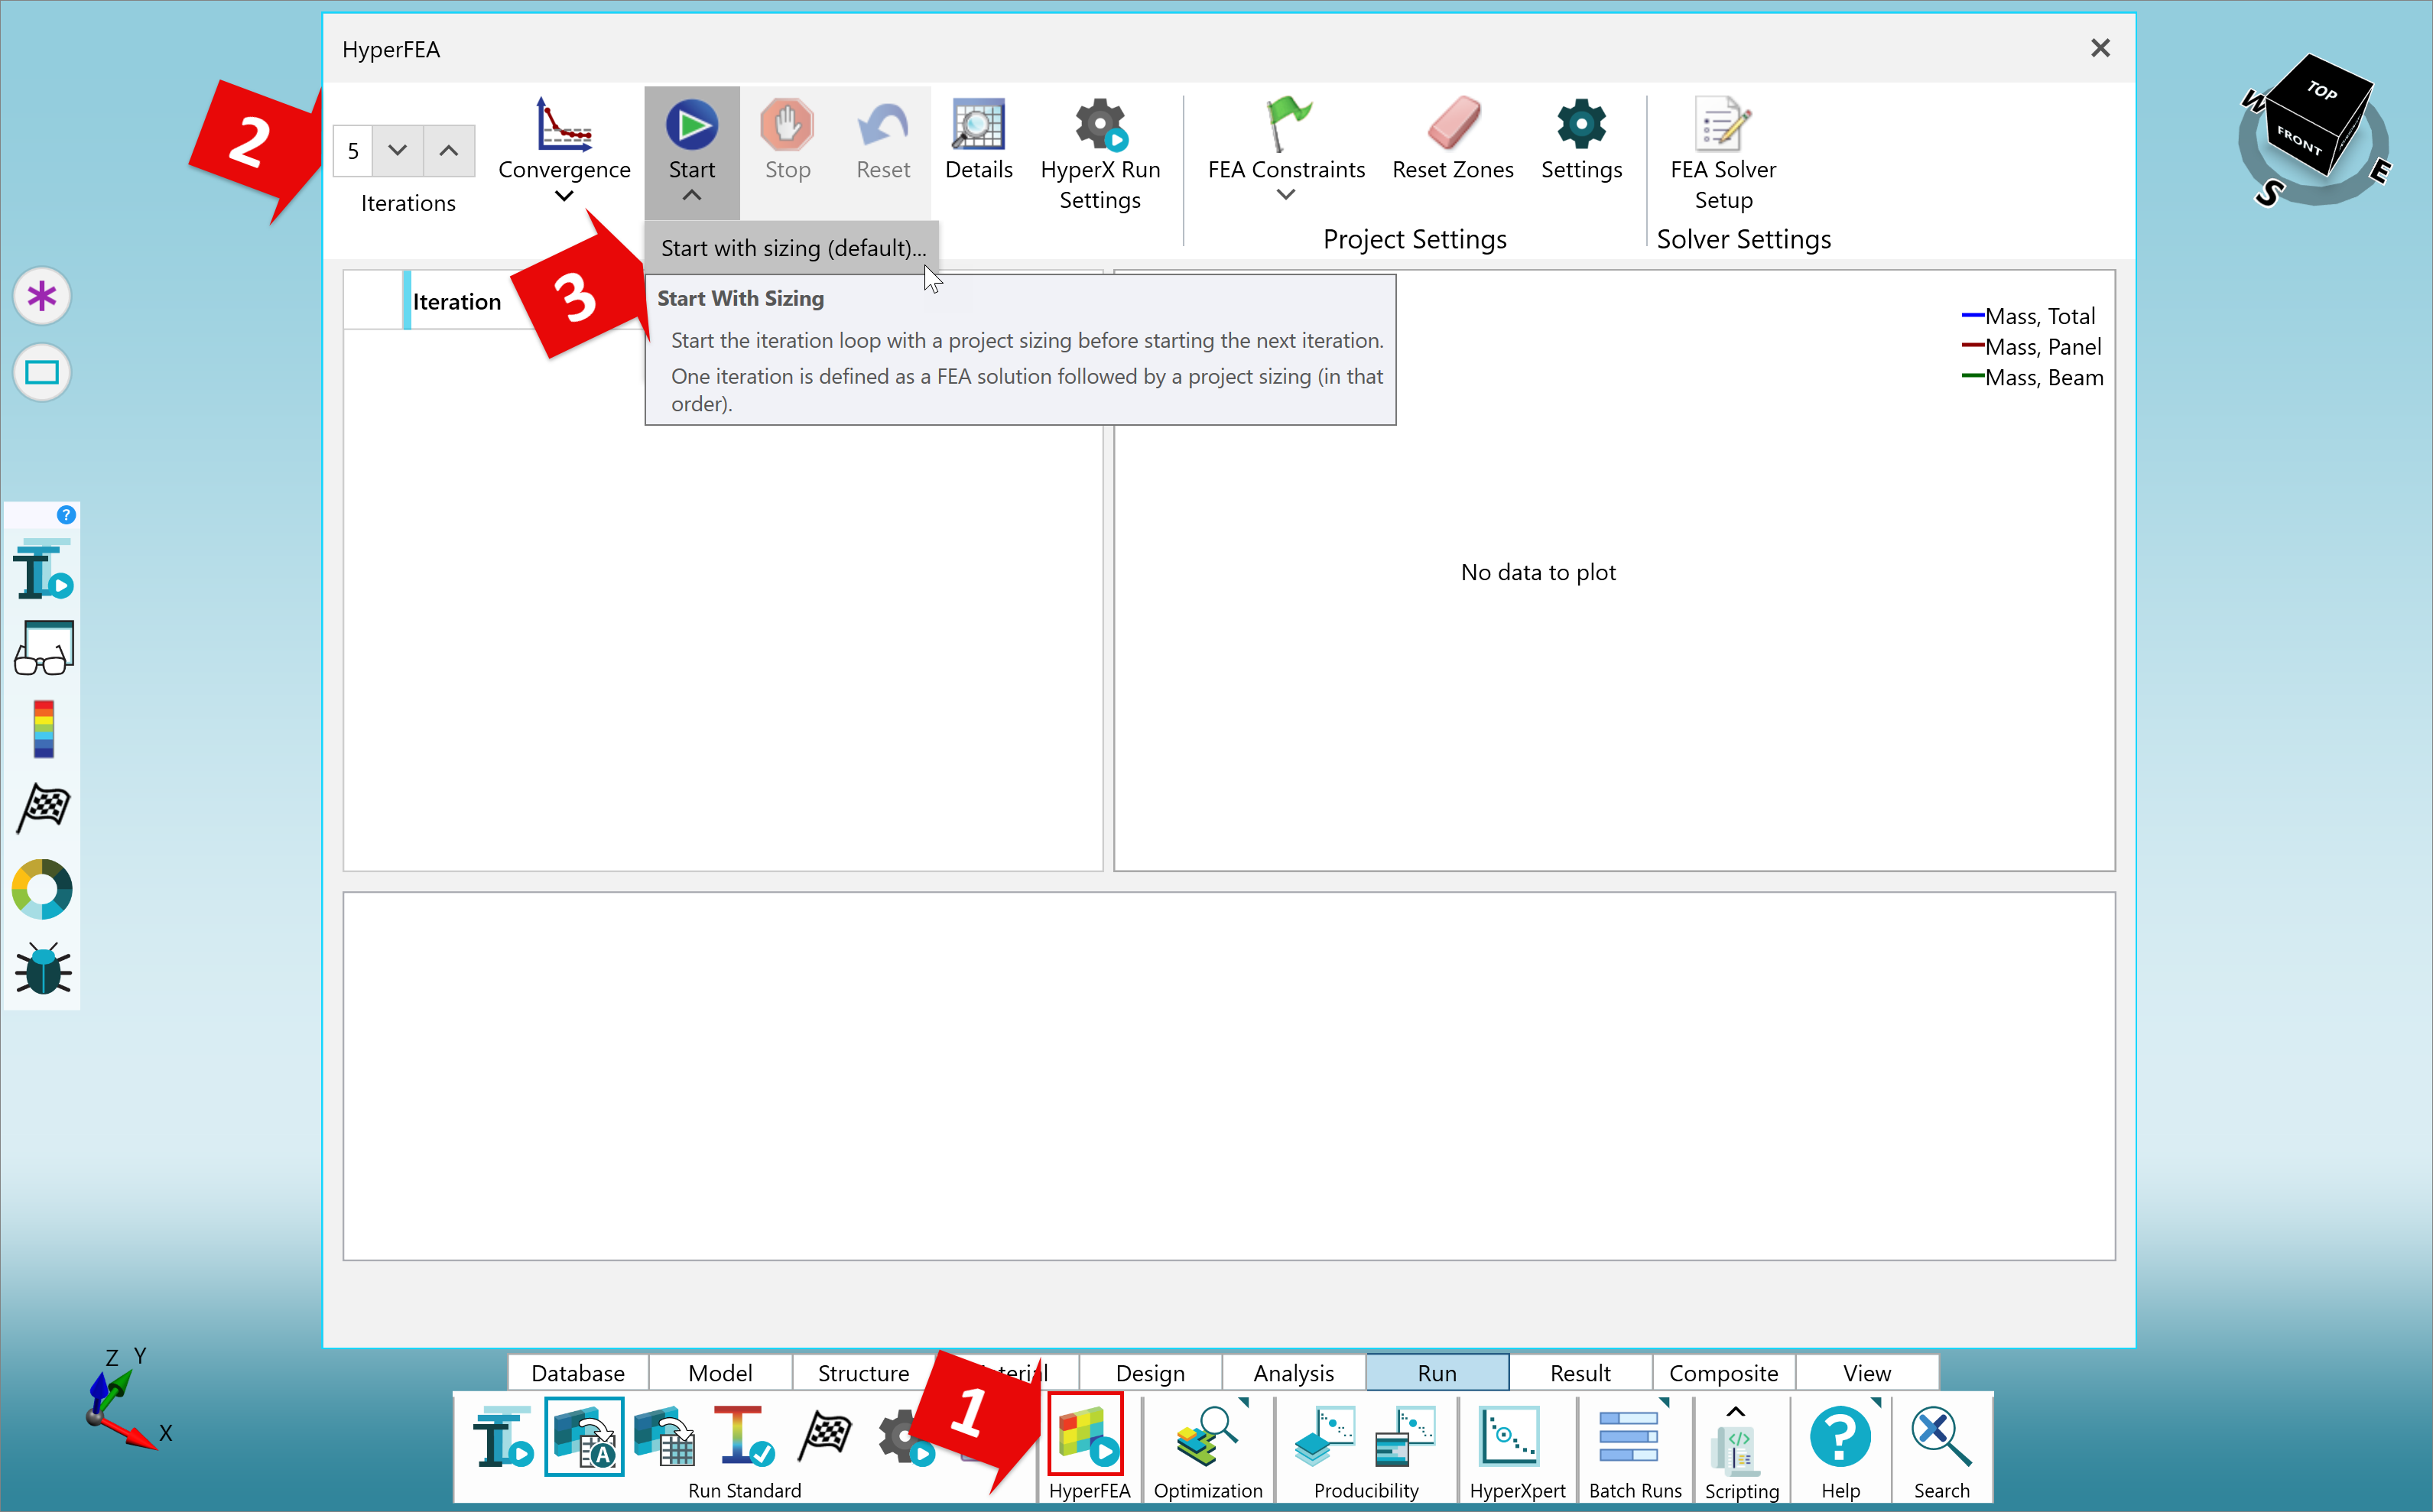Viewport: 2433px width, 1512px height.
Task: Click the Reset Zones eraser icon
Action: (1453, 124)
